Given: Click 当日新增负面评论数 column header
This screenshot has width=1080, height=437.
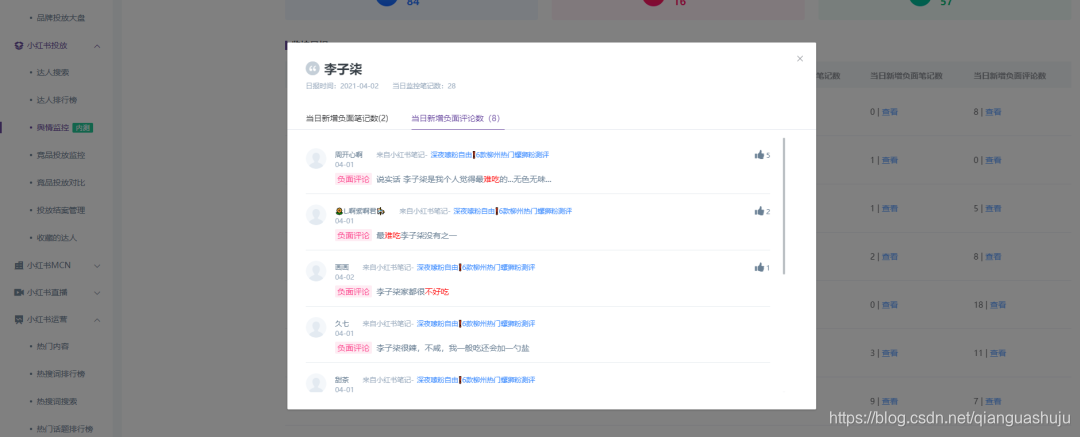Looking at the screenshot, I should [1010, 76].
